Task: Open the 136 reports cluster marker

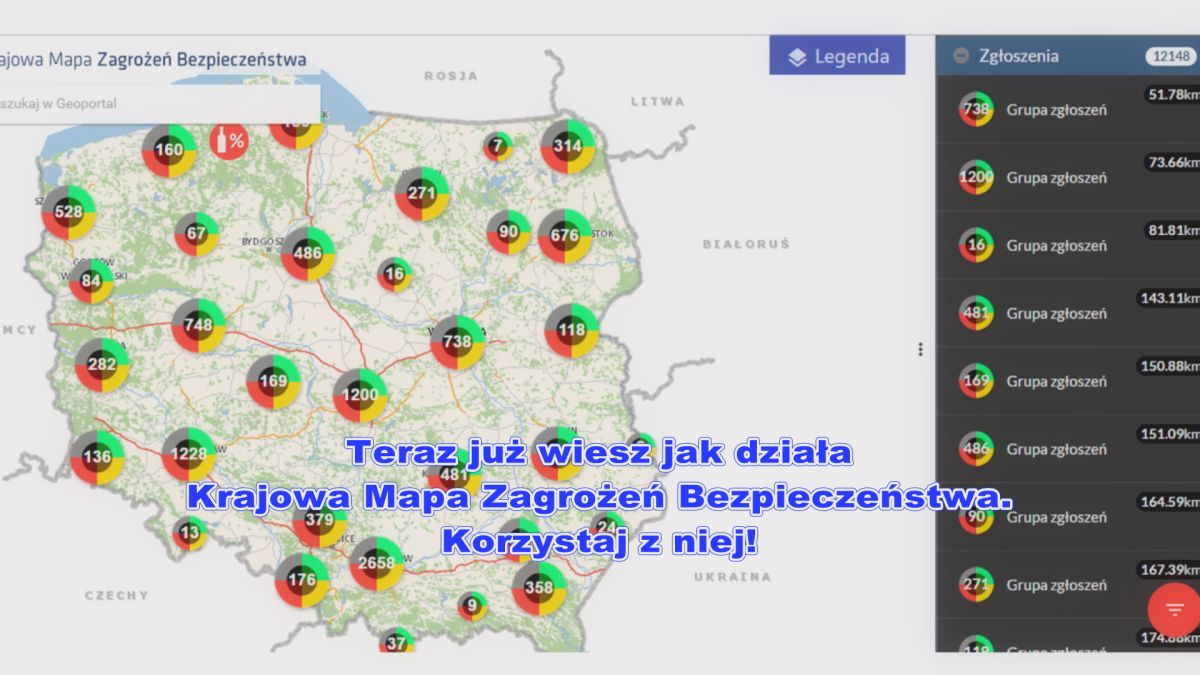Action: click(x=97, y=458)
